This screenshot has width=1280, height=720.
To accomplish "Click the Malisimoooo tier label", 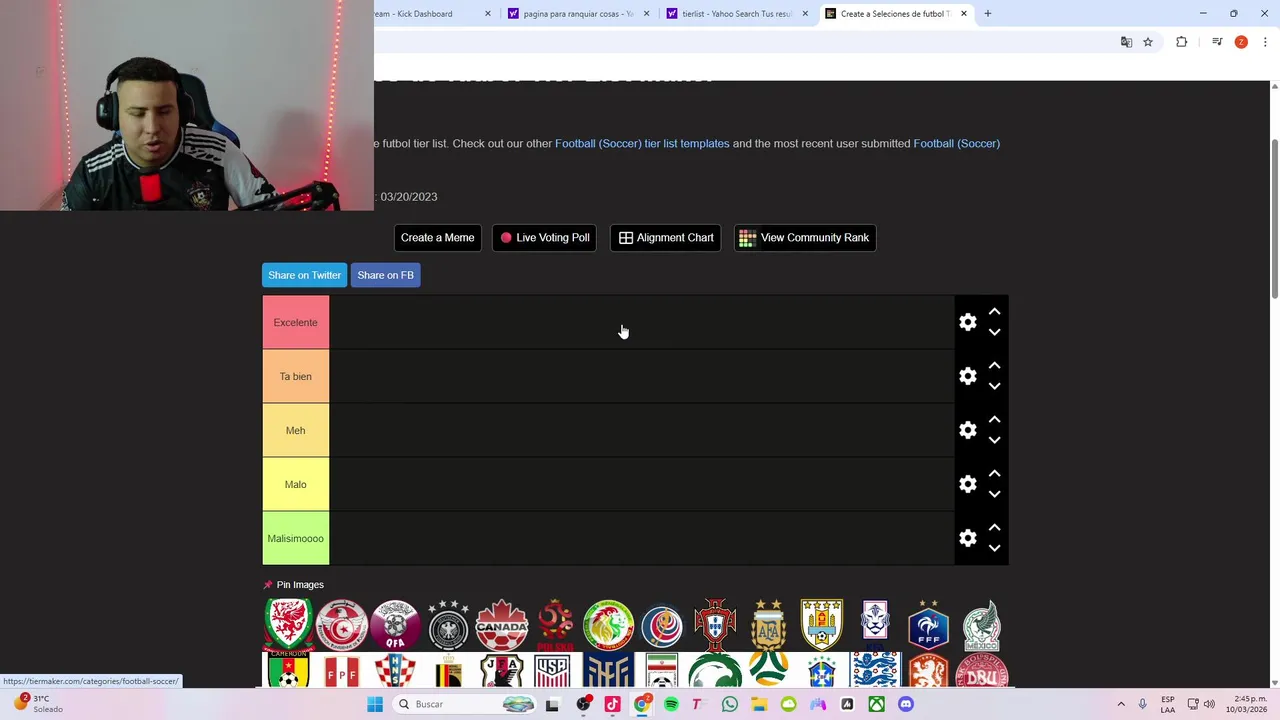I will click(x=295, y=538).
